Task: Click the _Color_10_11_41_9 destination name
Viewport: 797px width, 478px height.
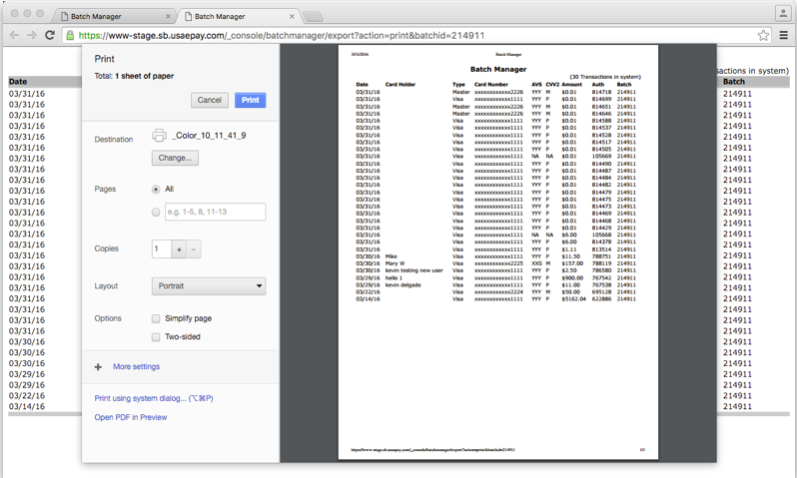Action: [x=209, y=136]
